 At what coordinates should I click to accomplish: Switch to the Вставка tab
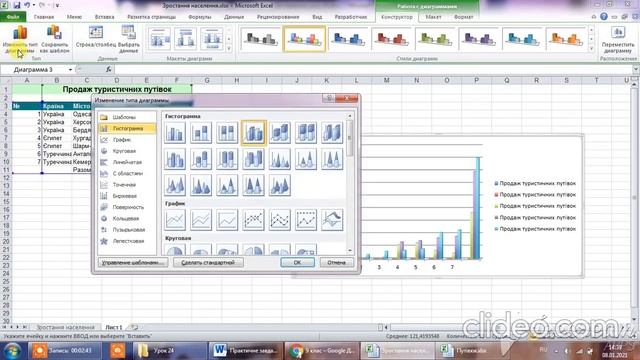point(104,17)
